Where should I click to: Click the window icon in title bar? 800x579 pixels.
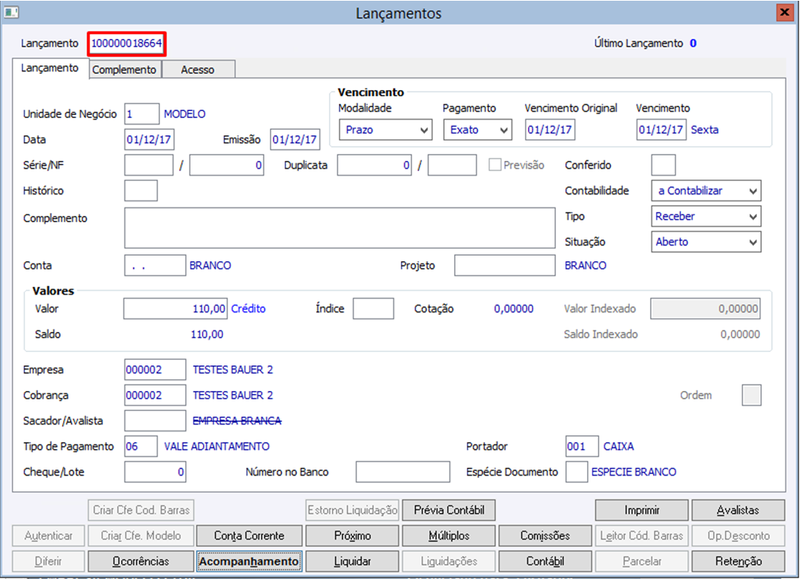11,12
